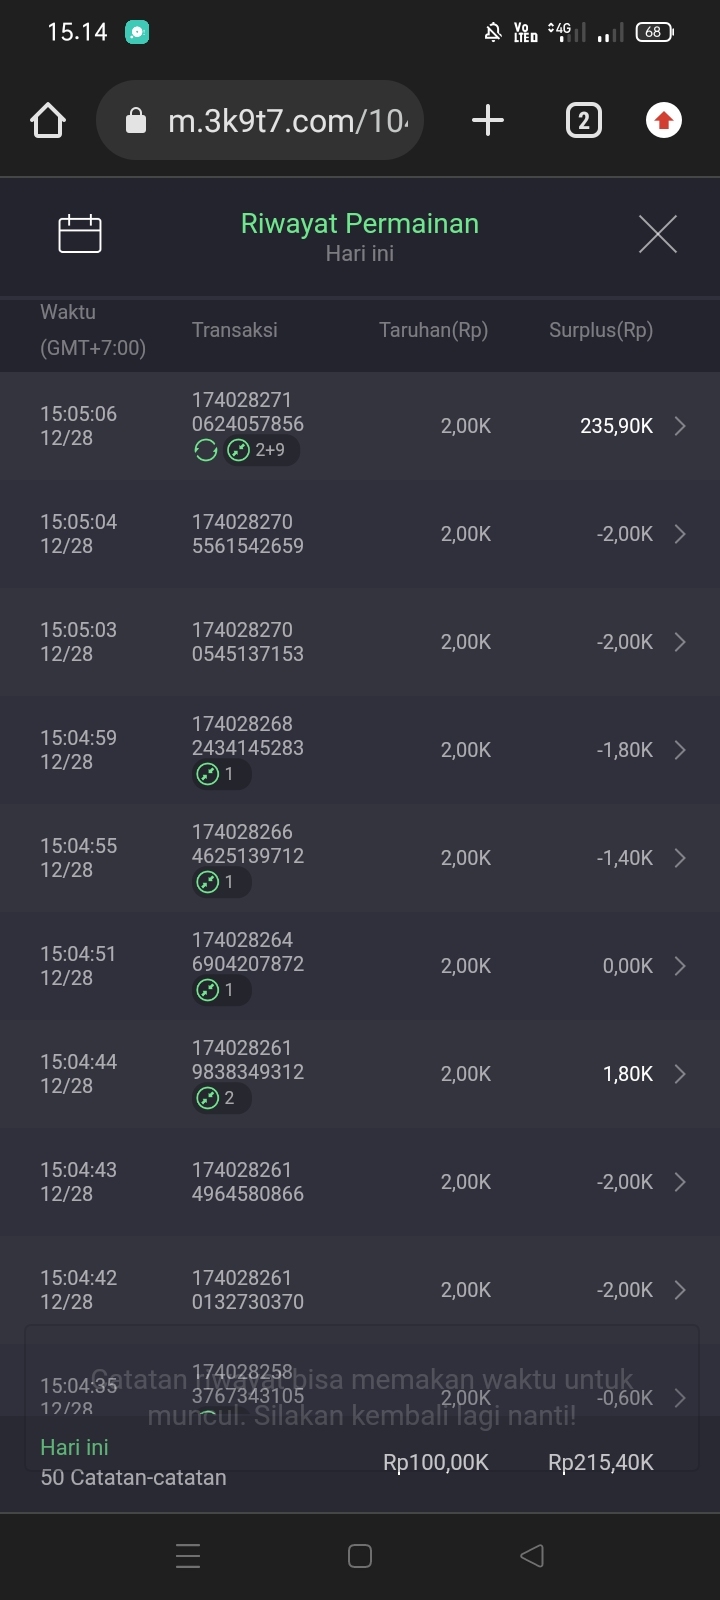Screen dimensions: 720x1600
Task: Tap the Riwayat Permainan title
Action: (360, 224)
